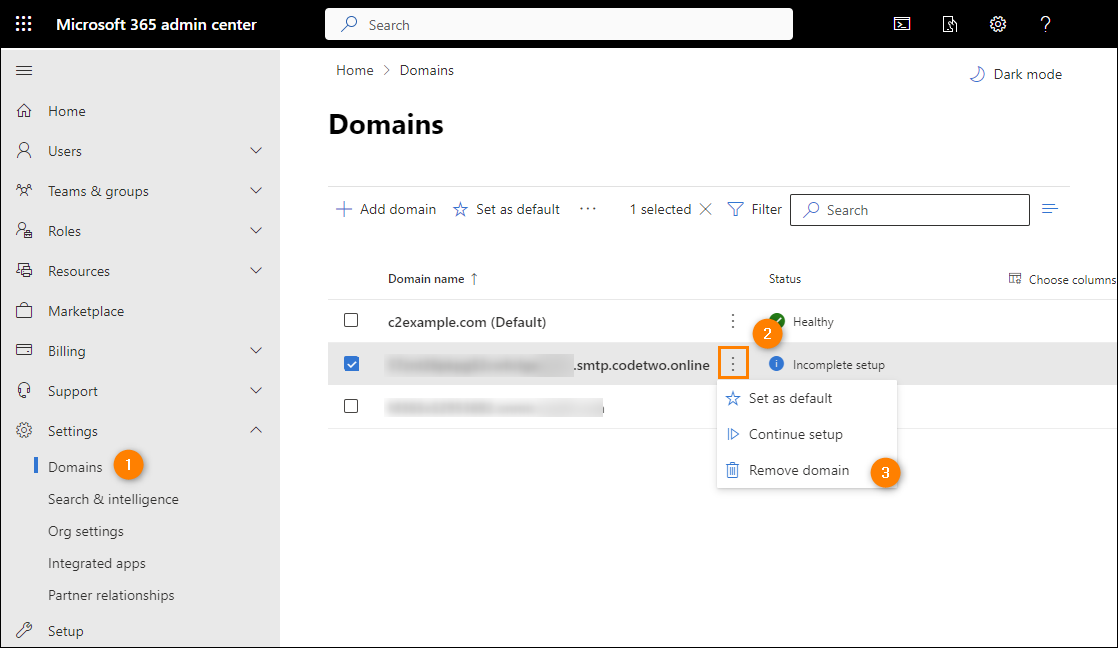Click the Users person icon
1118x648 pixels.
(x=24, y=150)
